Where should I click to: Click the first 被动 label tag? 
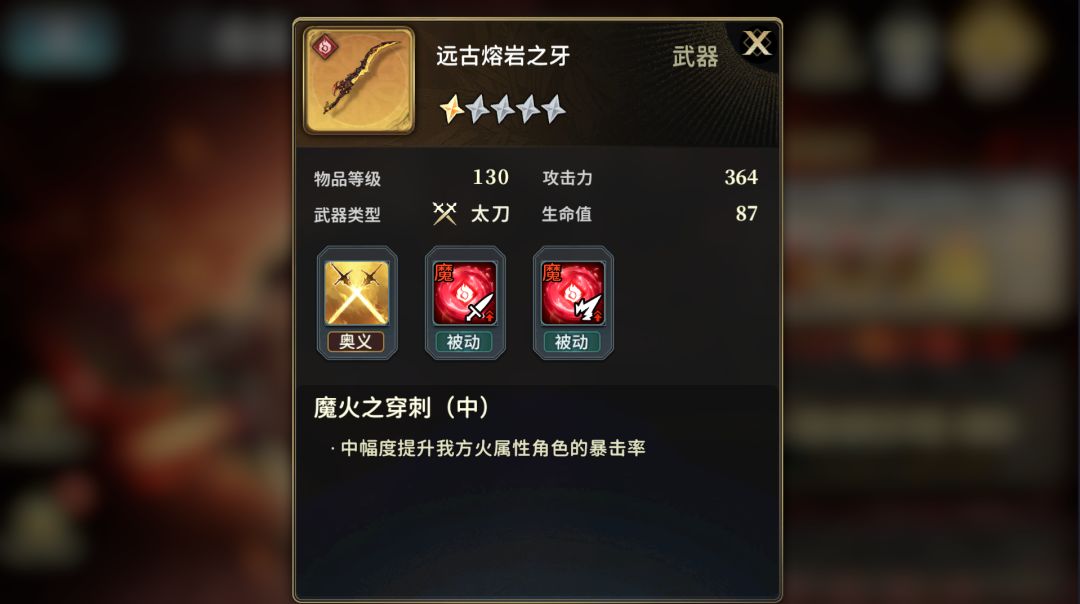pyautogui.click(x=464, y=342)
